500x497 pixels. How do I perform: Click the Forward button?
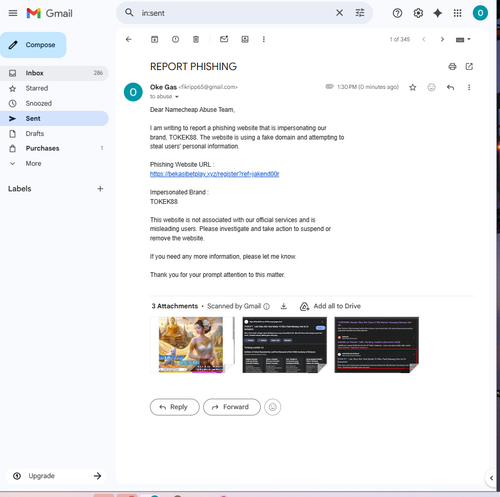[x=232, y=407]
